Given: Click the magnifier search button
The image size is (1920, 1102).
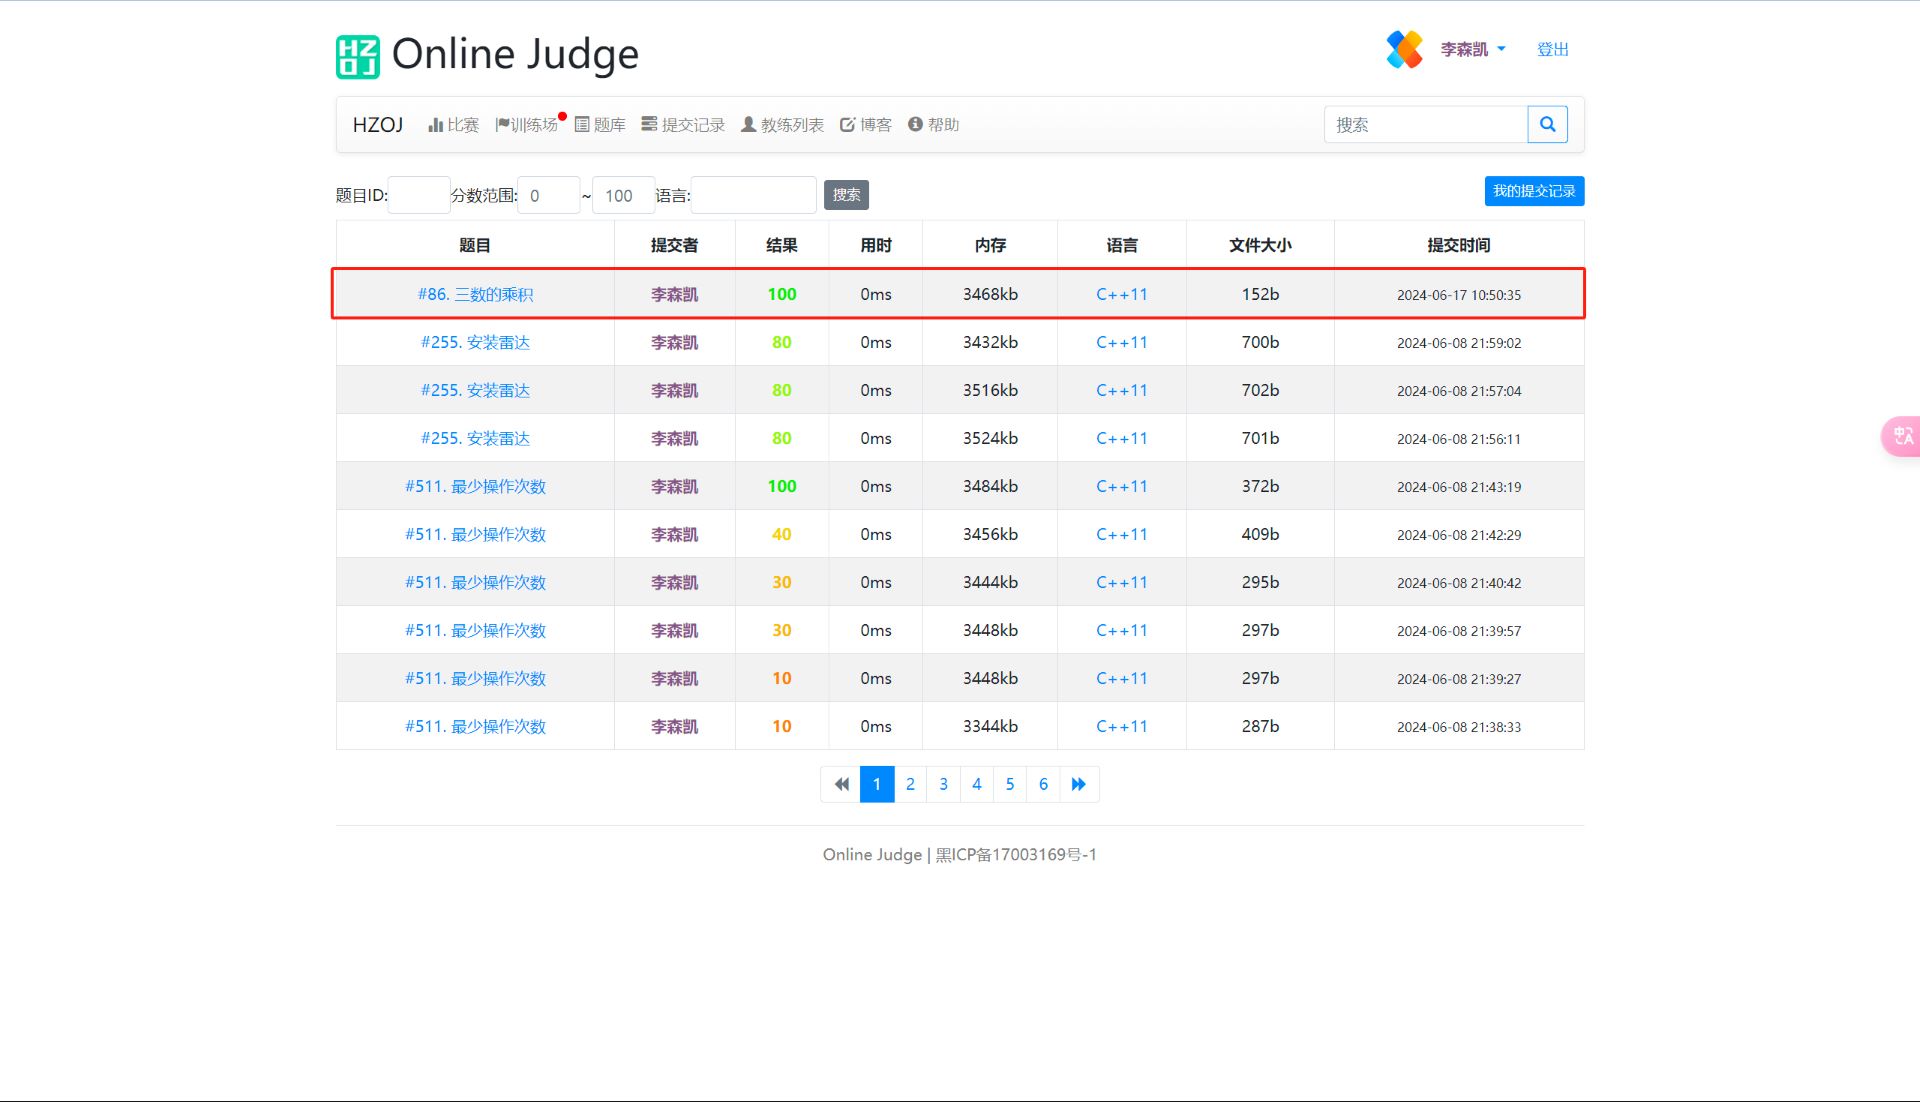Looking at the screenshot, I should coord(1547,124).
